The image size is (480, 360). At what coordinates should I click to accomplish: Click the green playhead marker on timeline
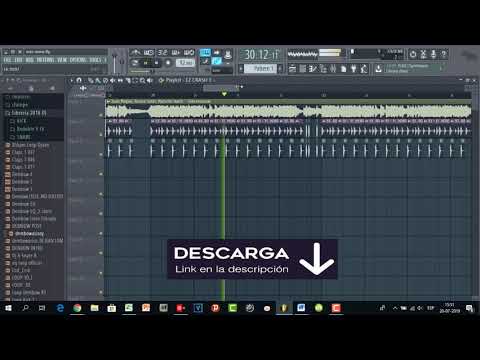click(x=224, y=95)
